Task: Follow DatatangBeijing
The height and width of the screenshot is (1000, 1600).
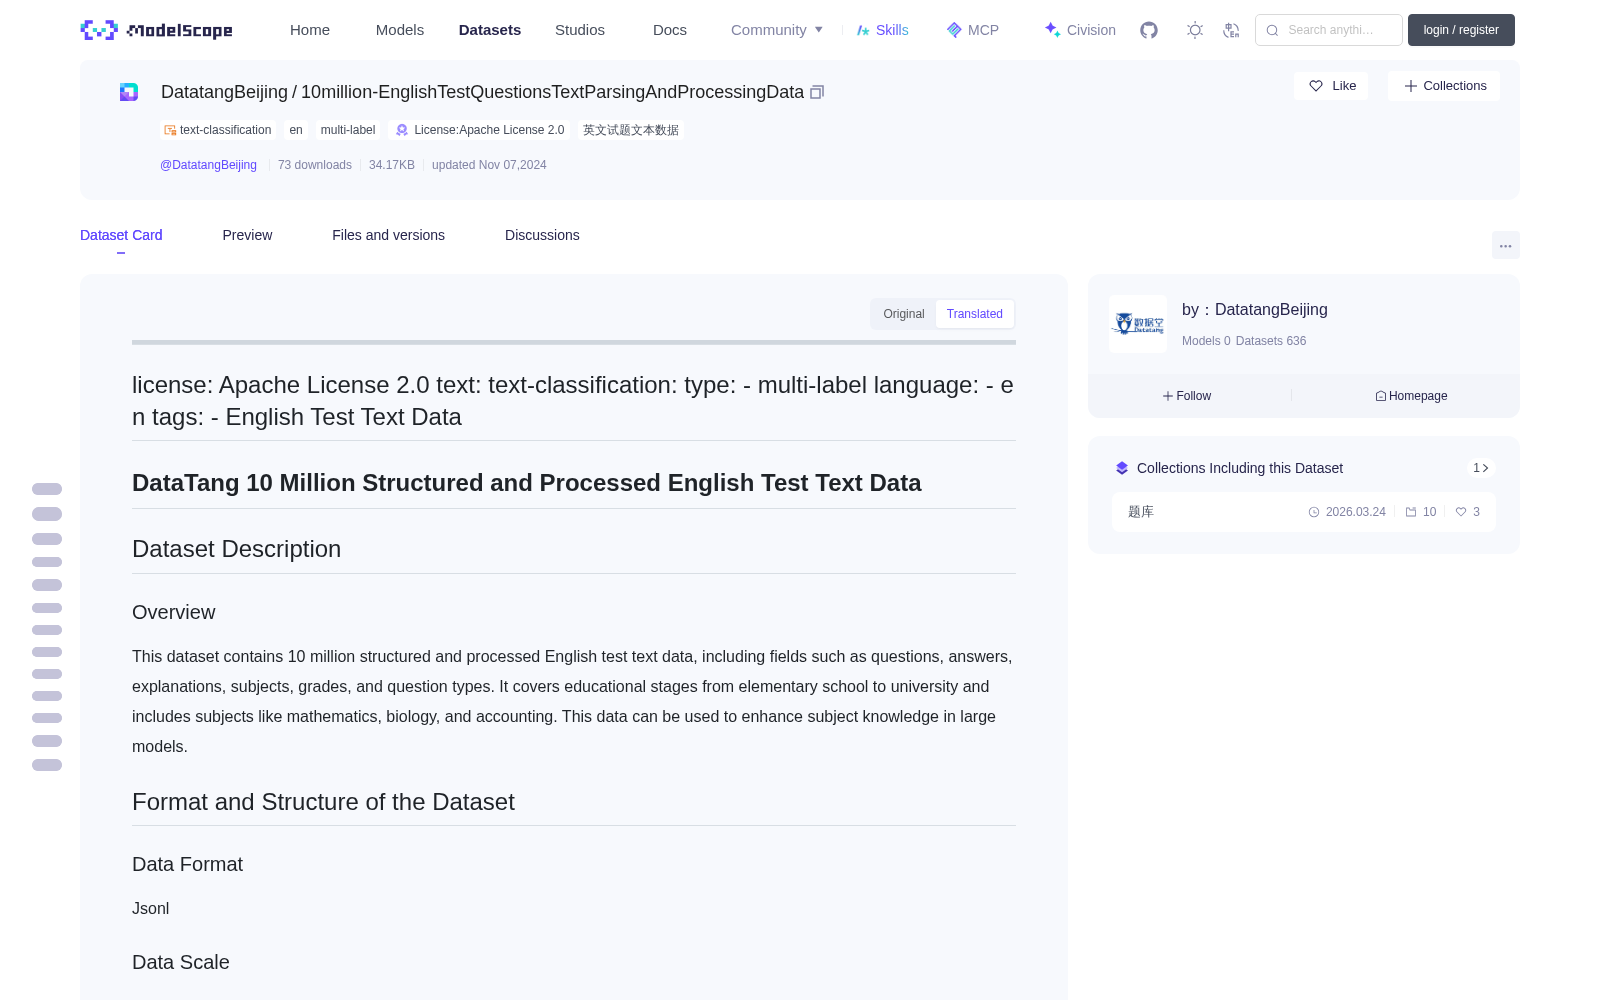Action: tap(1187, 396)
